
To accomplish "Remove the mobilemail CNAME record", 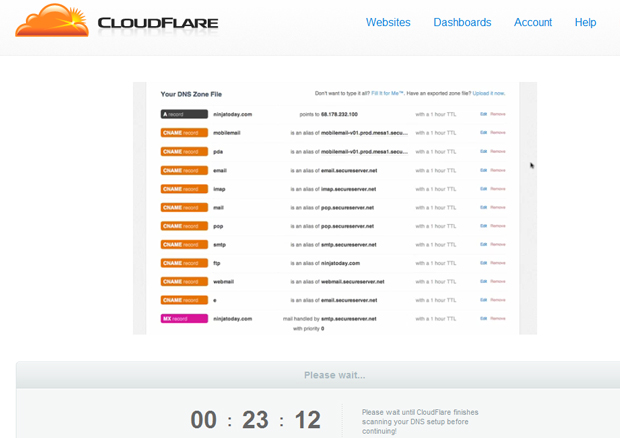I will [x=498, y=132].
